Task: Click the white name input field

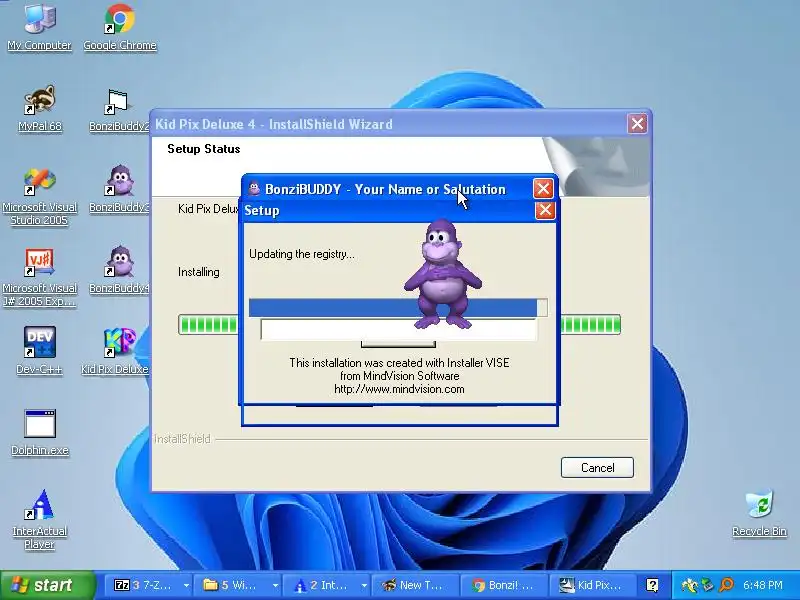Action: 398,329
